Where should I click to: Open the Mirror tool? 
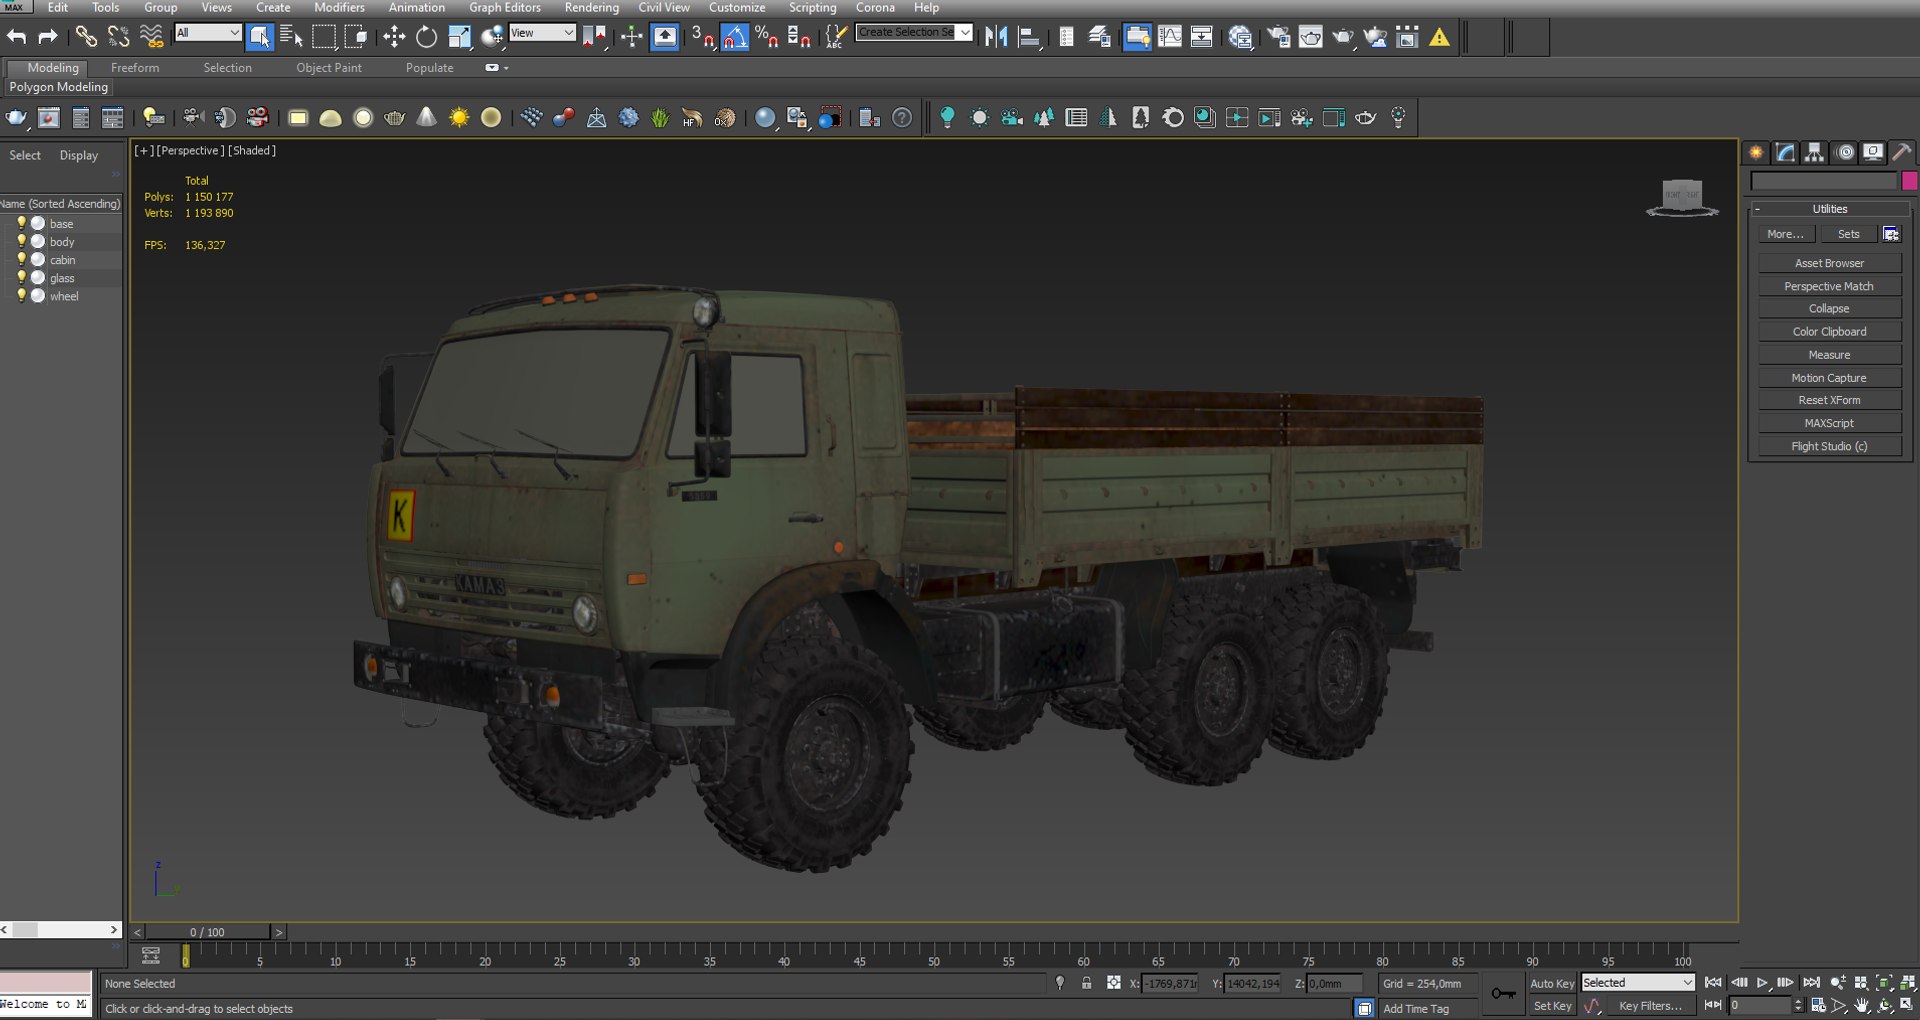coord(996,37)
